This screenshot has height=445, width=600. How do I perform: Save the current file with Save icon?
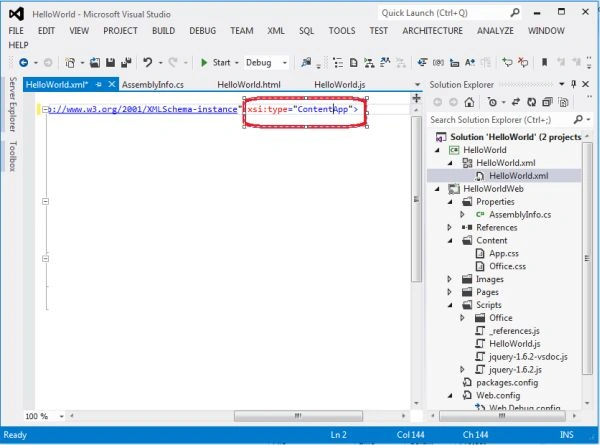click(x=111, y=62)
